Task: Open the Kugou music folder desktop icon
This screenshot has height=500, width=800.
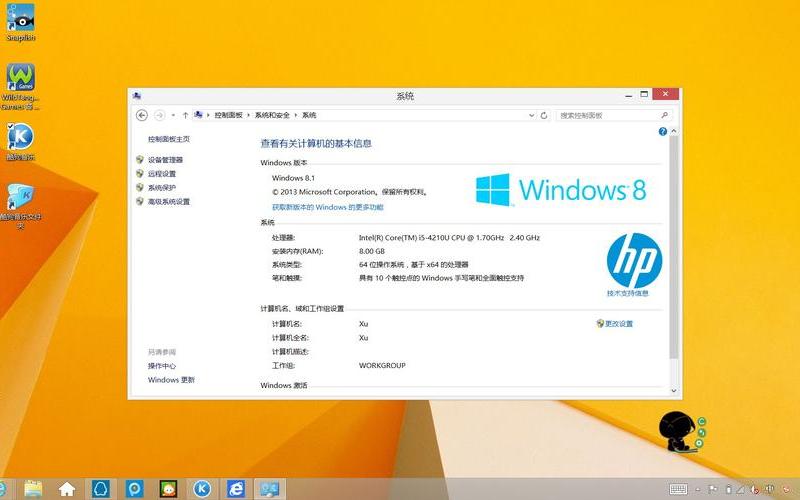Action: 20,206
